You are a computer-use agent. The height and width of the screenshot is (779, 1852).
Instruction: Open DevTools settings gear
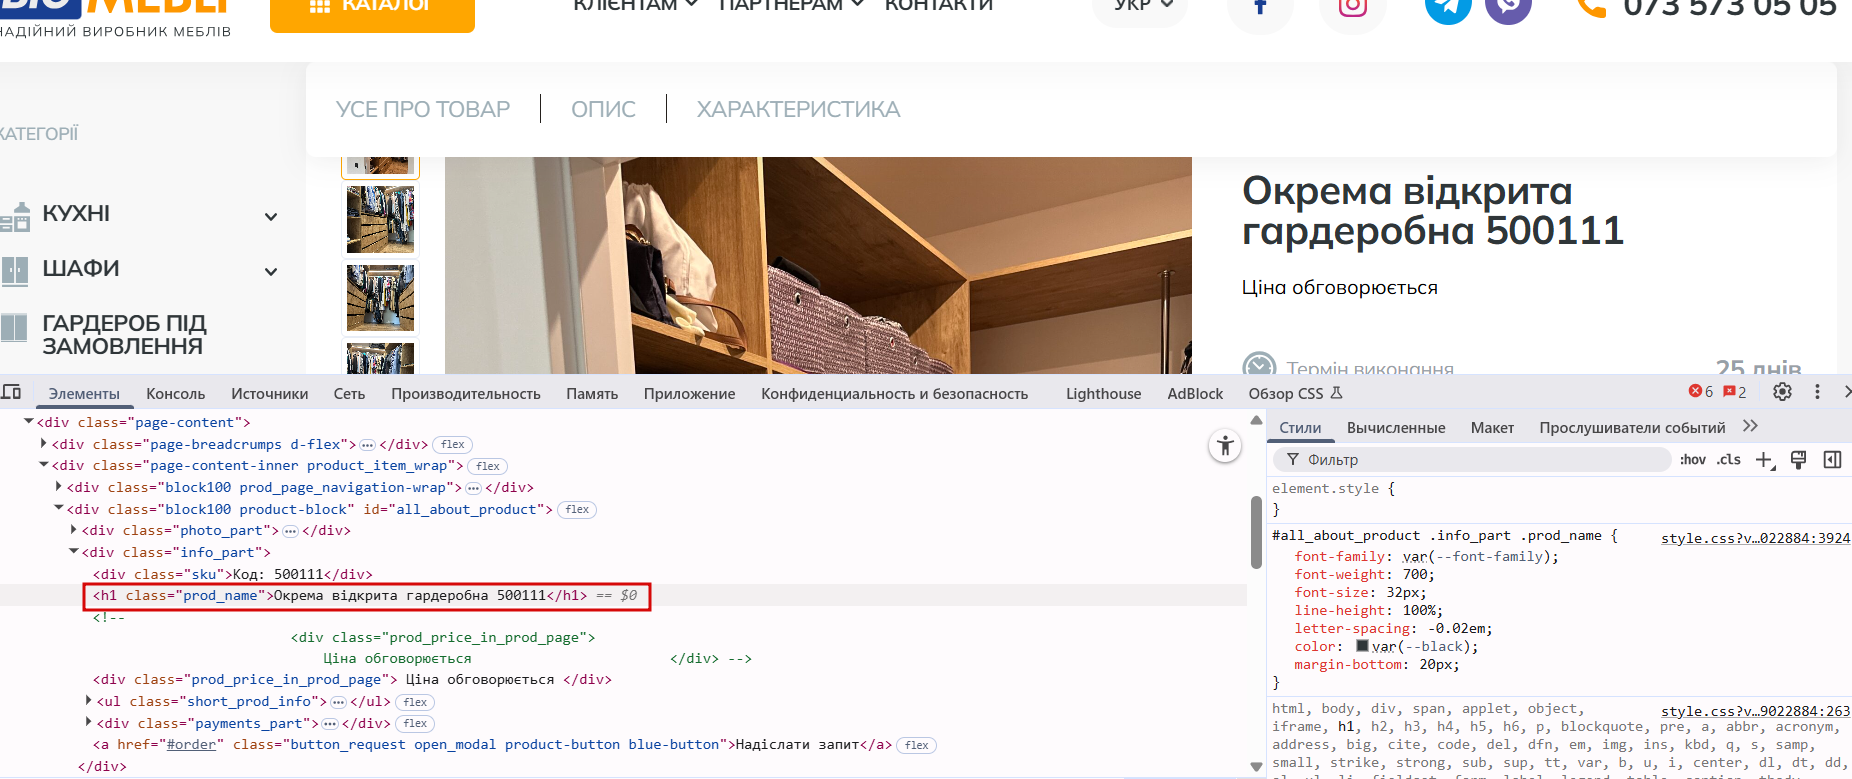(x=1782, y=392)
